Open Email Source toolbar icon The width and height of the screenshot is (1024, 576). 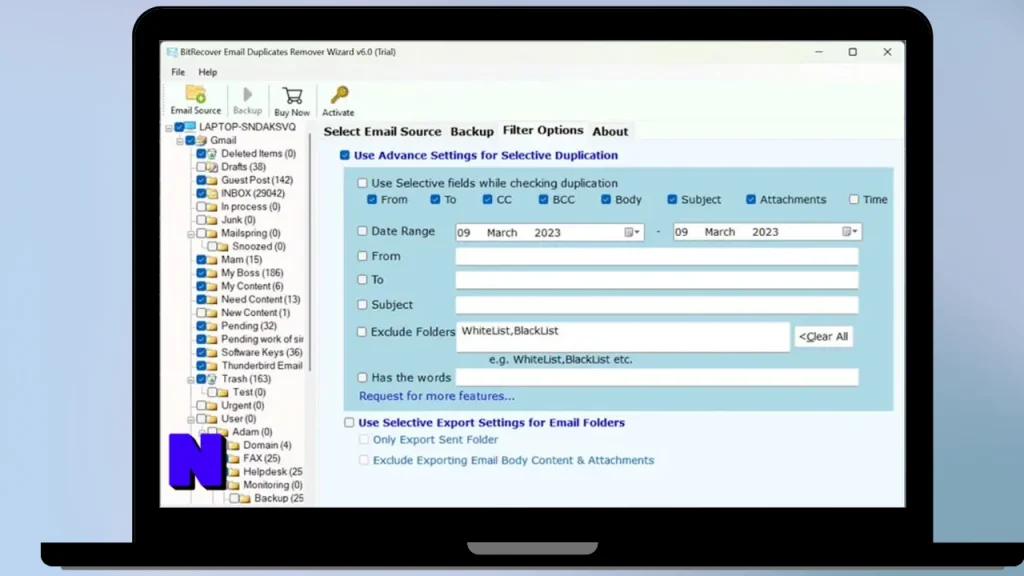point(195,95)
